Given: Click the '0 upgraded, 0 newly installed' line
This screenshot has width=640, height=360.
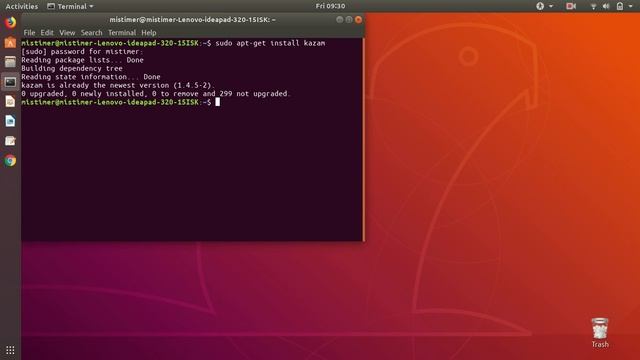Looking at the screenshot, I should [156, 94].
